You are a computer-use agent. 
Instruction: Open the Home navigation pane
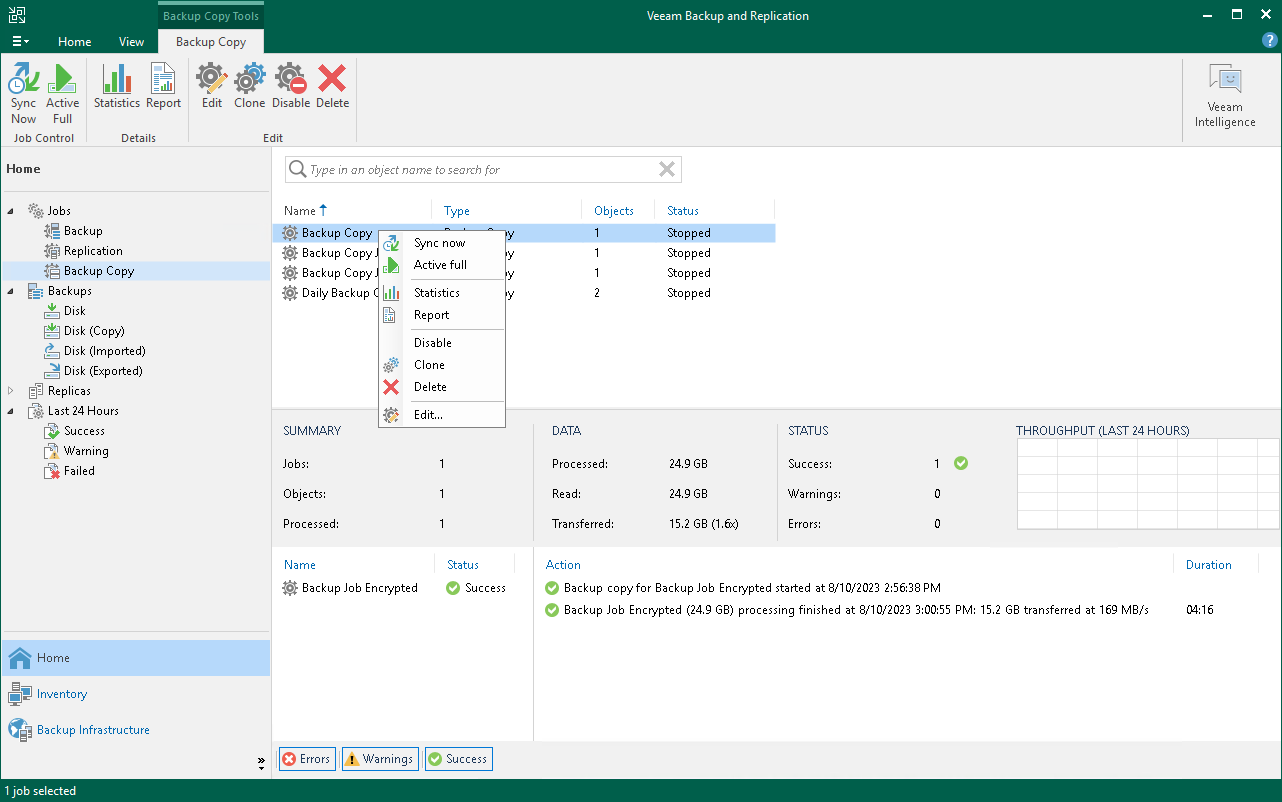click(135, 658)
